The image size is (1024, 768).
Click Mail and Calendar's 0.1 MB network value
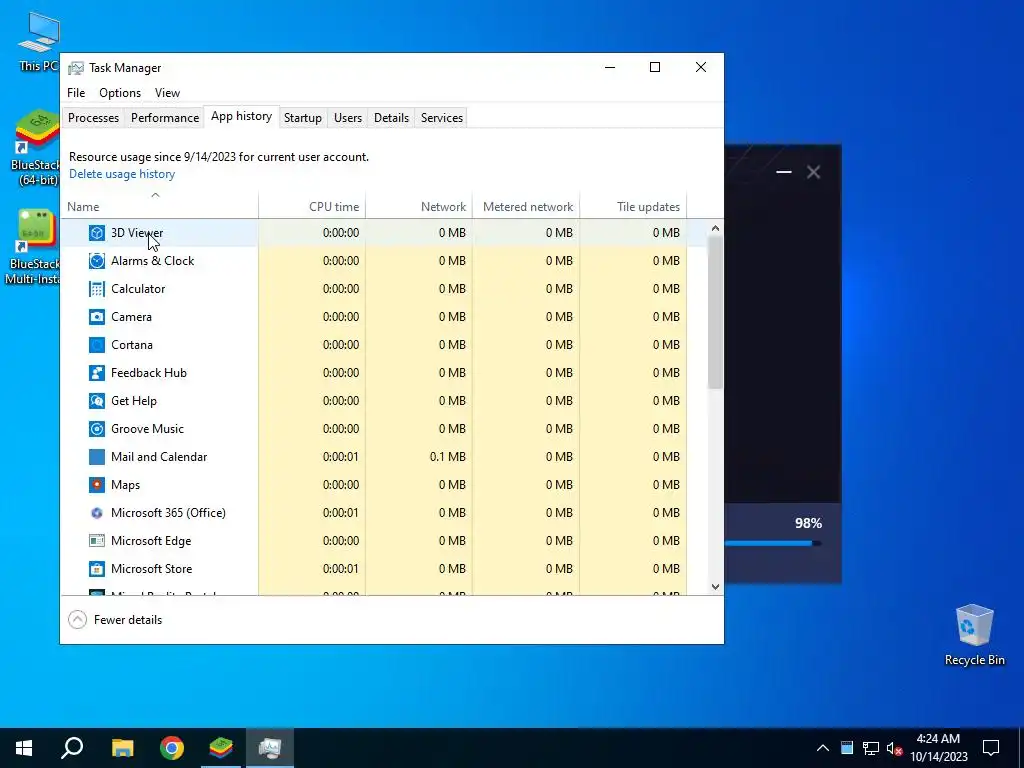click(447, 457)
